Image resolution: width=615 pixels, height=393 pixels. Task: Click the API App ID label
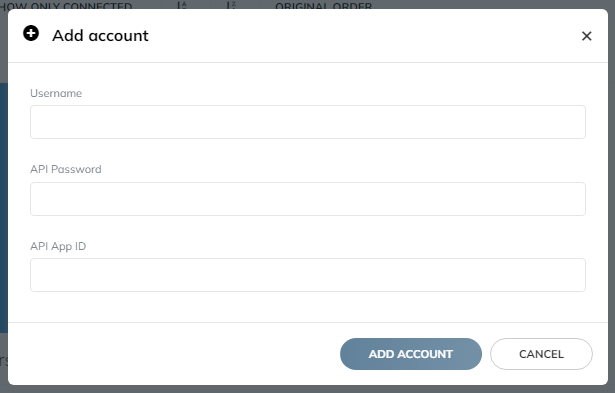tap(58, 246)
